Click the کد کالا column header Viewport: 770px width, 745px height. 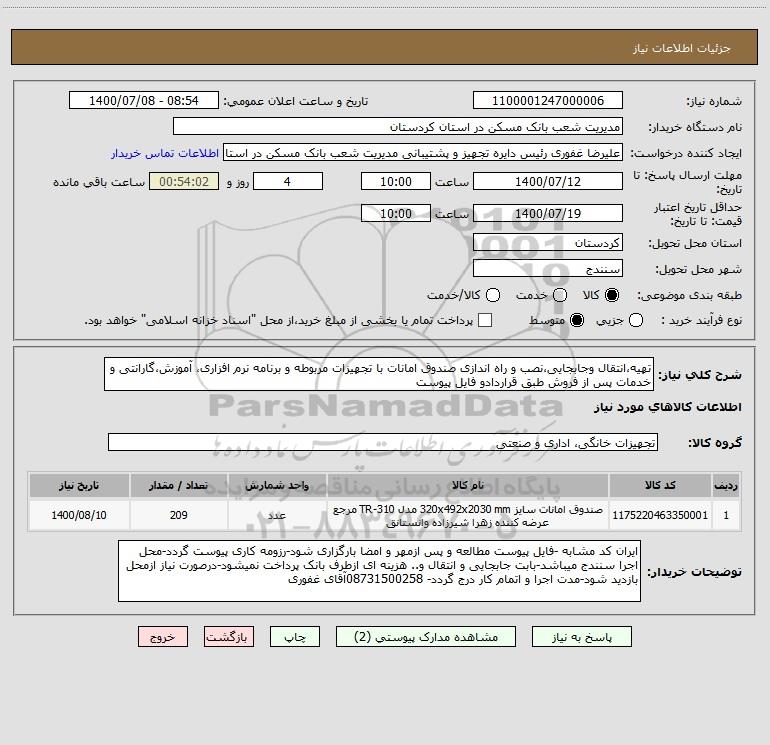pos(660,485)
